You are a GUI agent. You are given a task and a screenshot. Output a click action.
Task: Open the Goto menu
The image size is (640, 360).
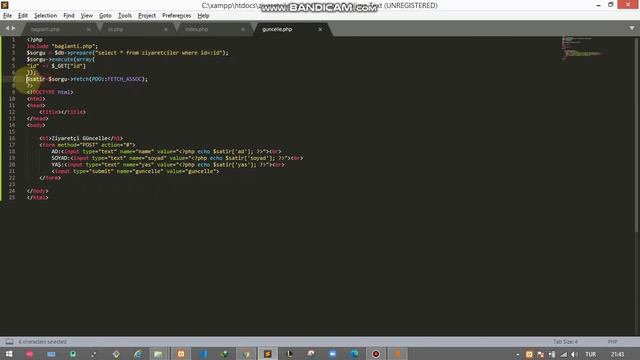(105, 16)
